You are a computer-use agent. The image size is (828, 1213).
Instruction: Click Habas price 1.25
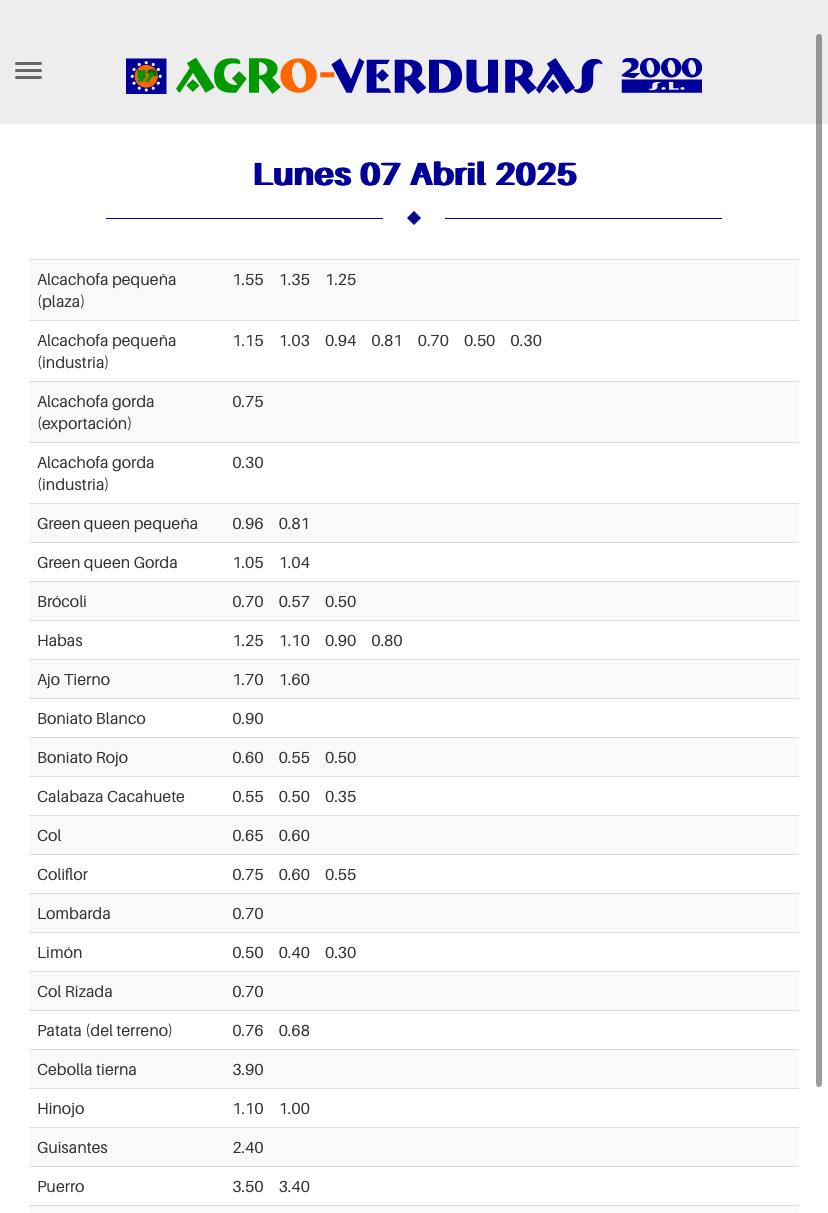point(248,640)
